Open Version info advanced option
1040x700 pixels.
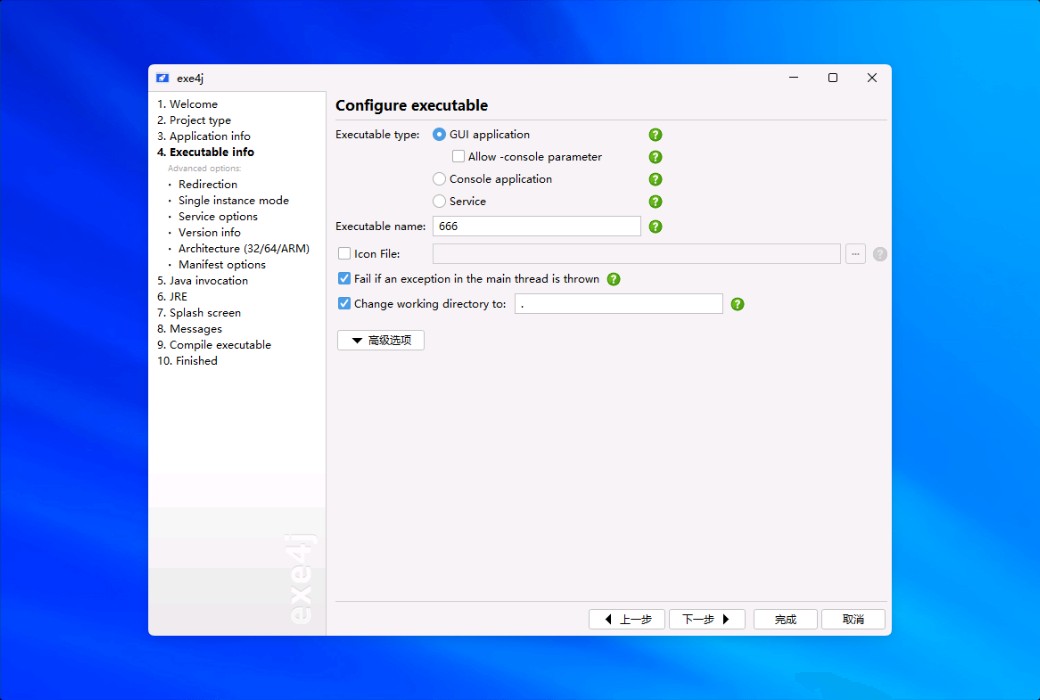210,232
